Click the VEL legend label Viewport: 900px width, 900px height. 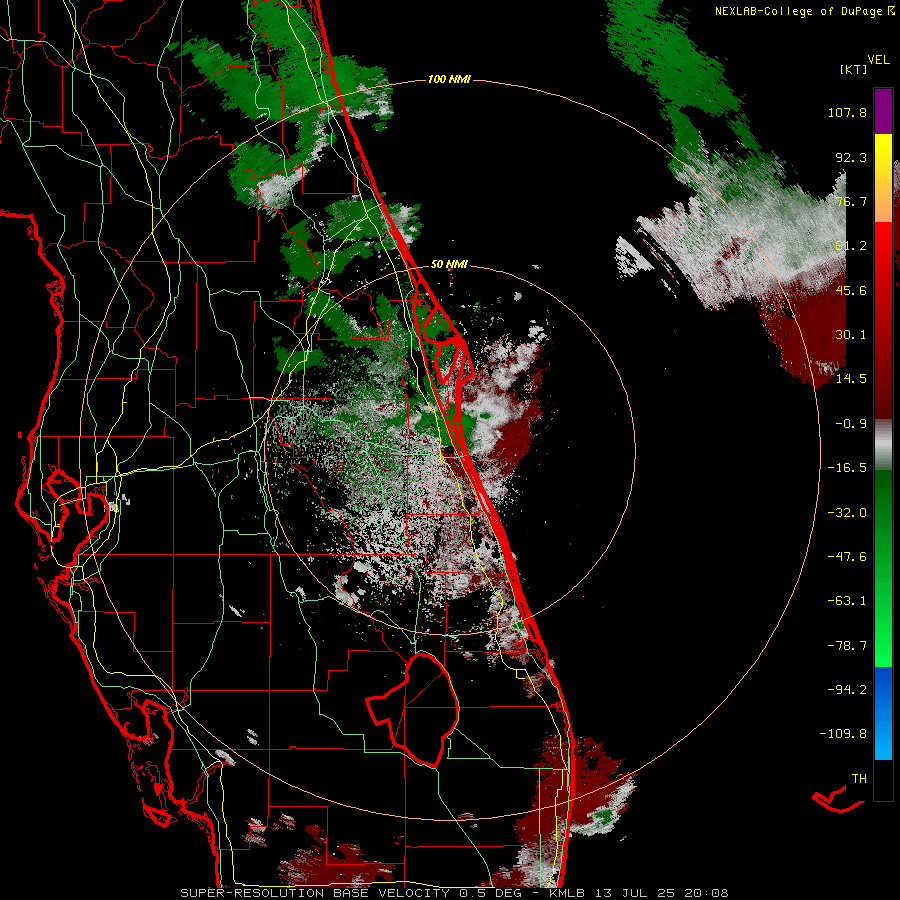click(879, 60)
